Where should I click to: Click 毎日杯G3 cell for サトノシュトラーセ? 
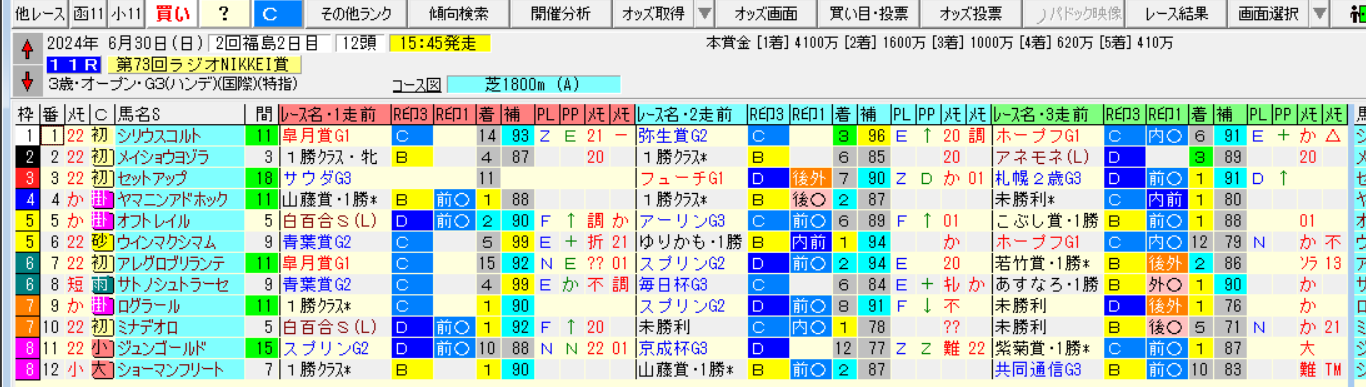(x=691, y=285)
